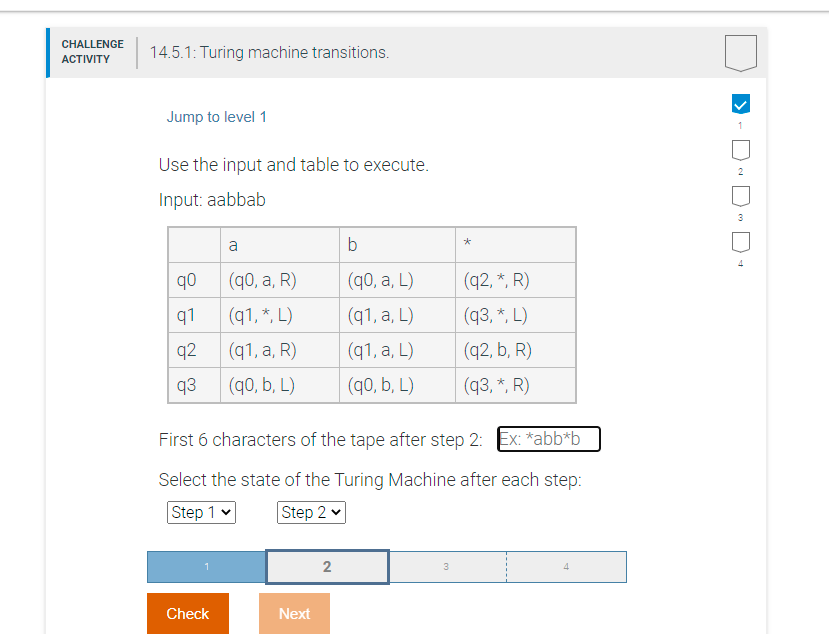The image size is (829, 634).
Task: Select segment 1 of the progress bar
Action: pos(205,566)
